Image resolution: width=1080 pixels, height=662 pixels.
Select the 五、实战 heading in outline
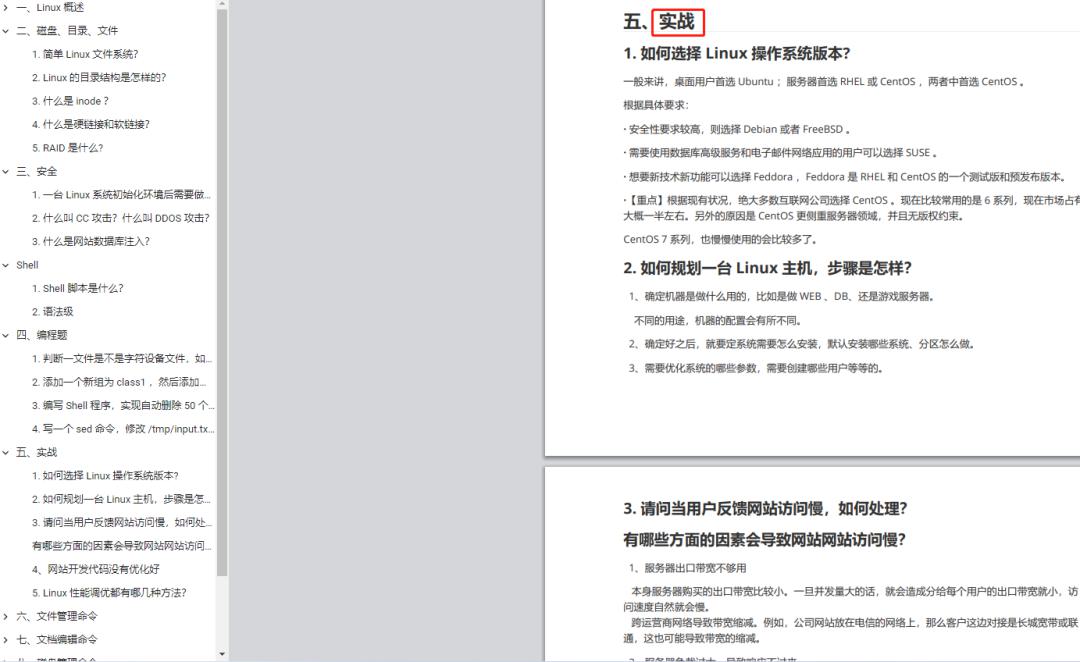coord(37,453)
